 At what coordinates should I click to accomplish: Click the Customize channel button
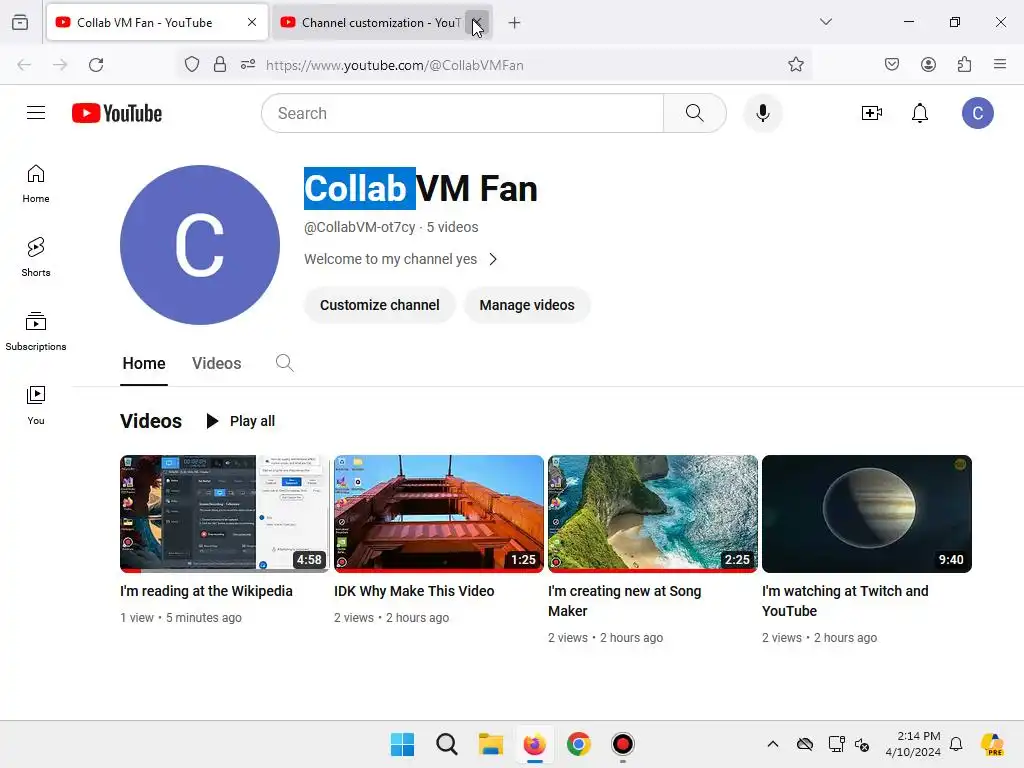coord(379,305)
